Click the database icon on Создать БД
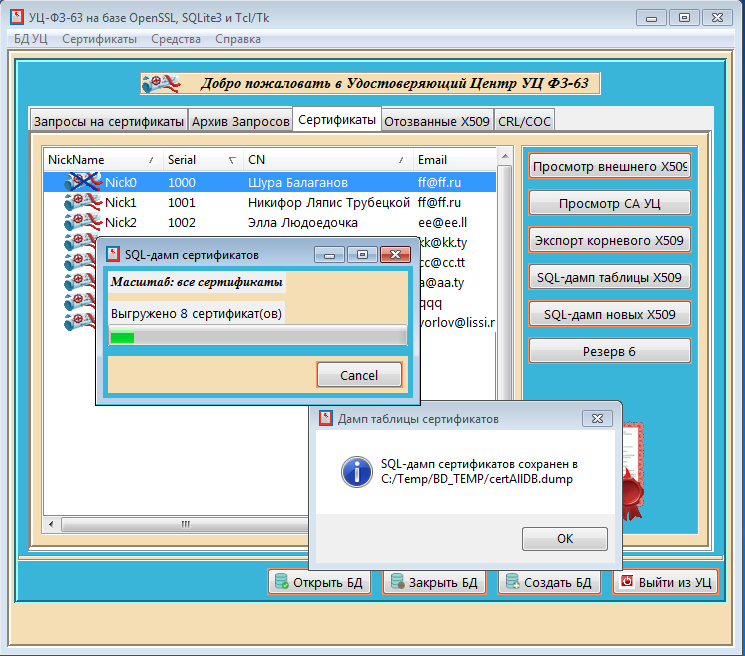The width and height of the screenshot is (745, 656). tap(512, 582)
